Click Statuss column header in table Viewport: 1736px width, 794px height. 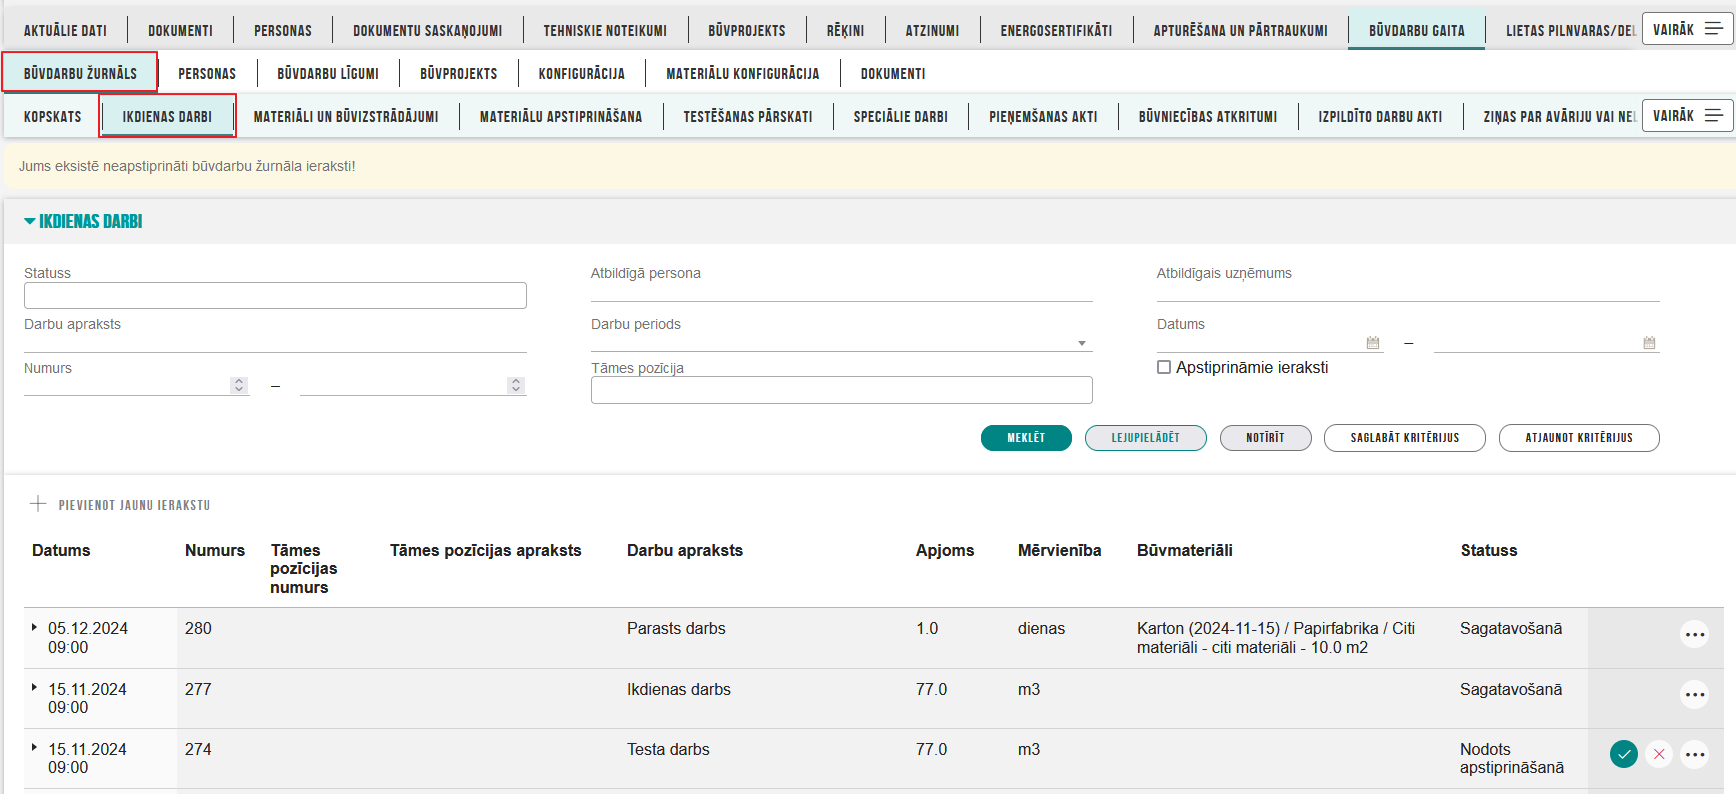click(1489, 550)
